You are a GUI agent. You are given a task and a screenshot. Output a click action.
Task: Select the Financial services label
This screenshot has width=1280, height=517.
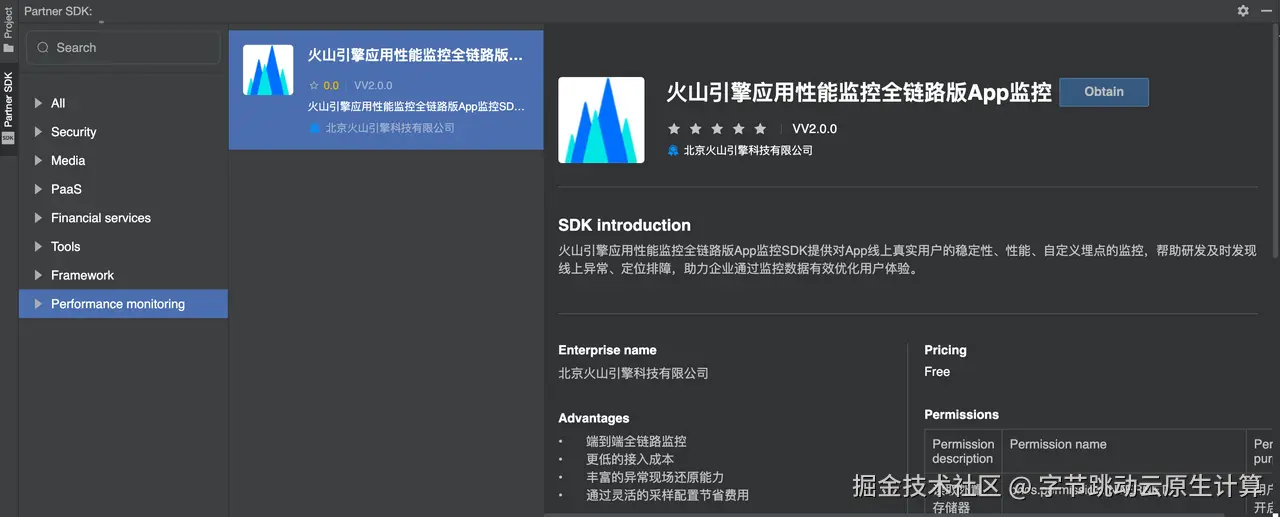101,218
